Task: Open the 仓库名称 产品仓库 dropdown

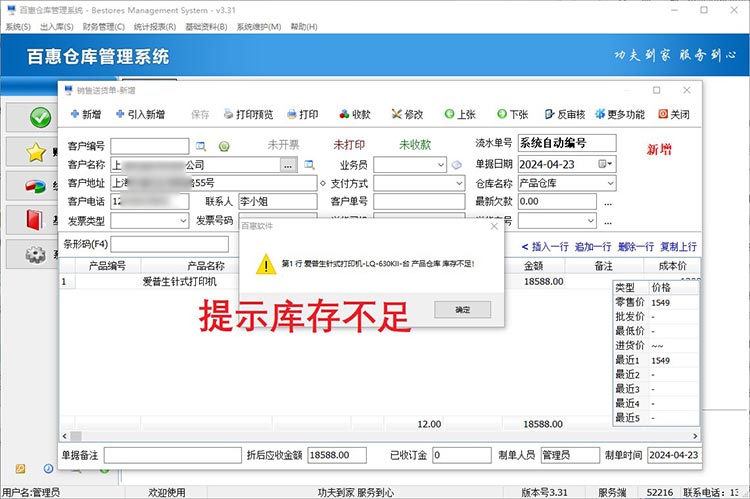Action: [x=610, y=183]
